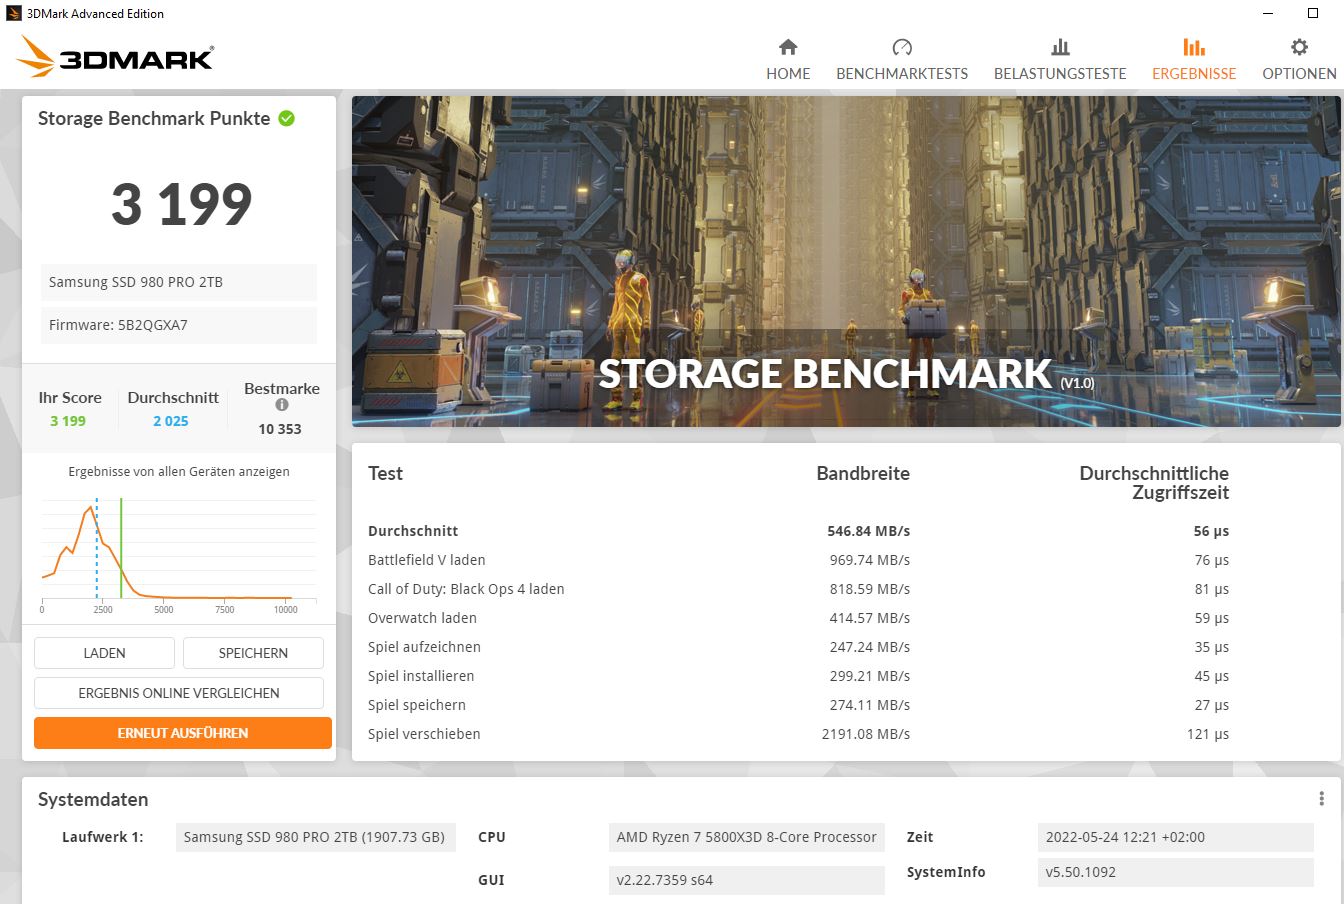
Task: Click the 3DMark logo
Action: click(x=115, y=57)
